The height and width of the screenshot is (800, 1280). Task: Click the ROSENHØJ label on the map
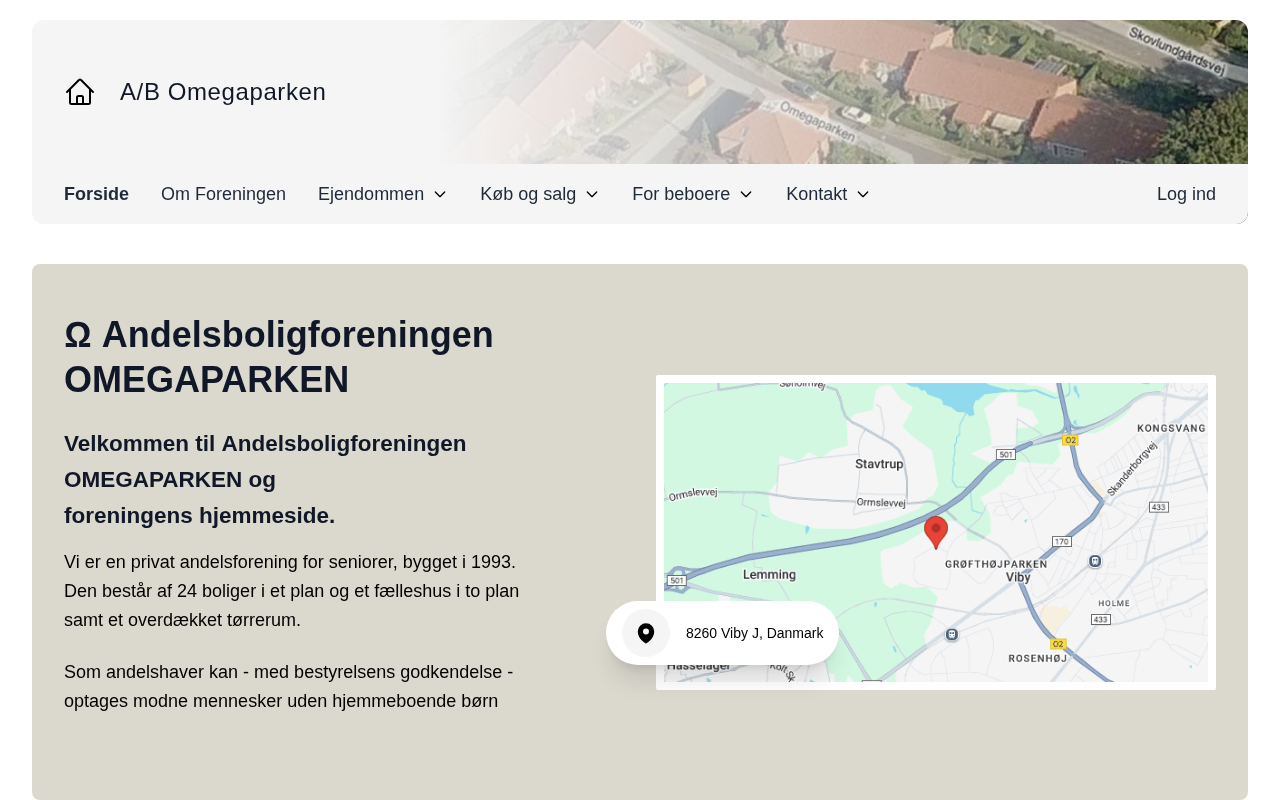coord(1037,658)
